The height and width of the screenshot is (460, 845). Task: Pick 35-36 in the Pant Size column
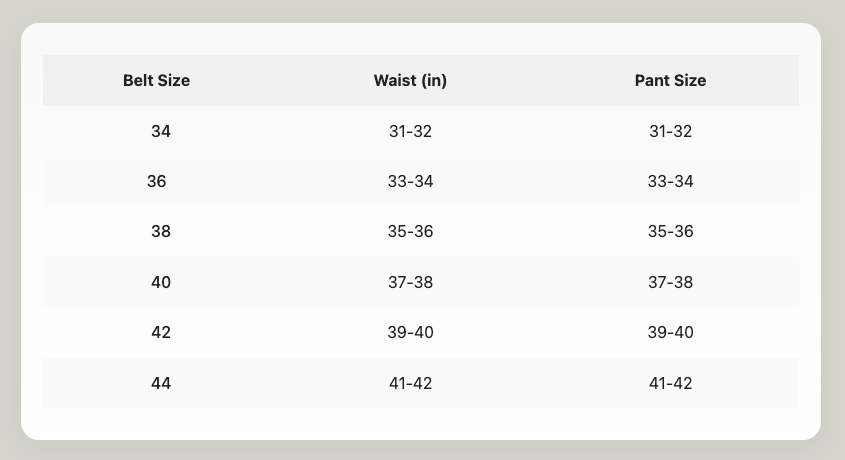click(x=670, y=232)
